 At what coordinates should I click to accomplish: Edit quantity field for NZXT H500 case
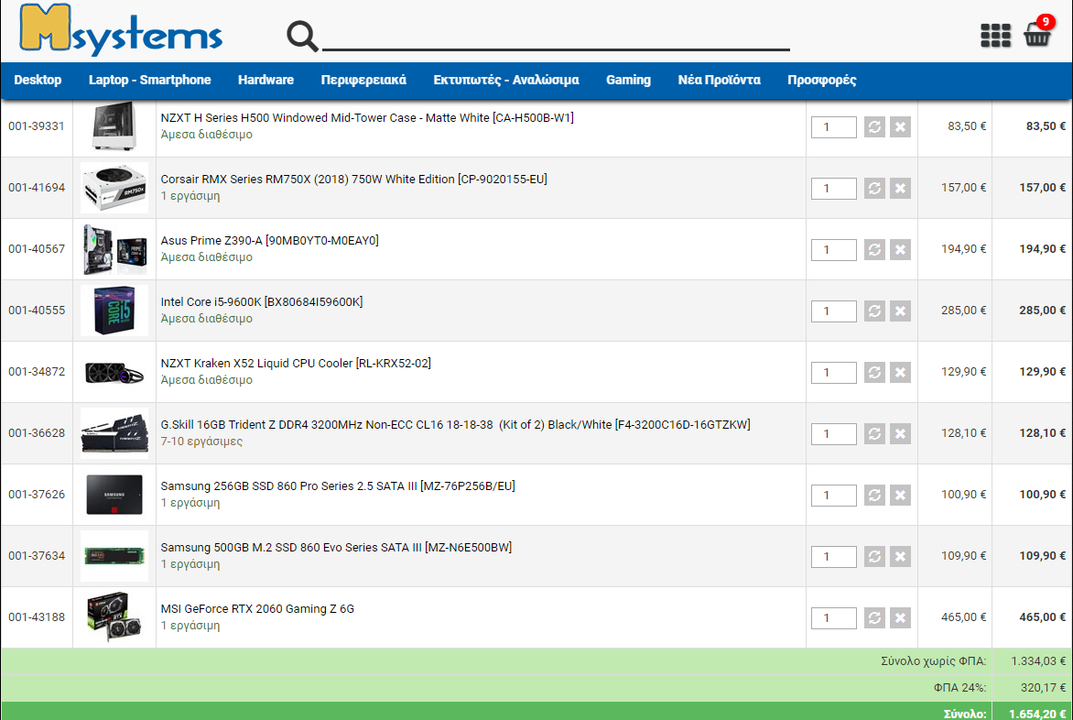[x=833, y=127]
